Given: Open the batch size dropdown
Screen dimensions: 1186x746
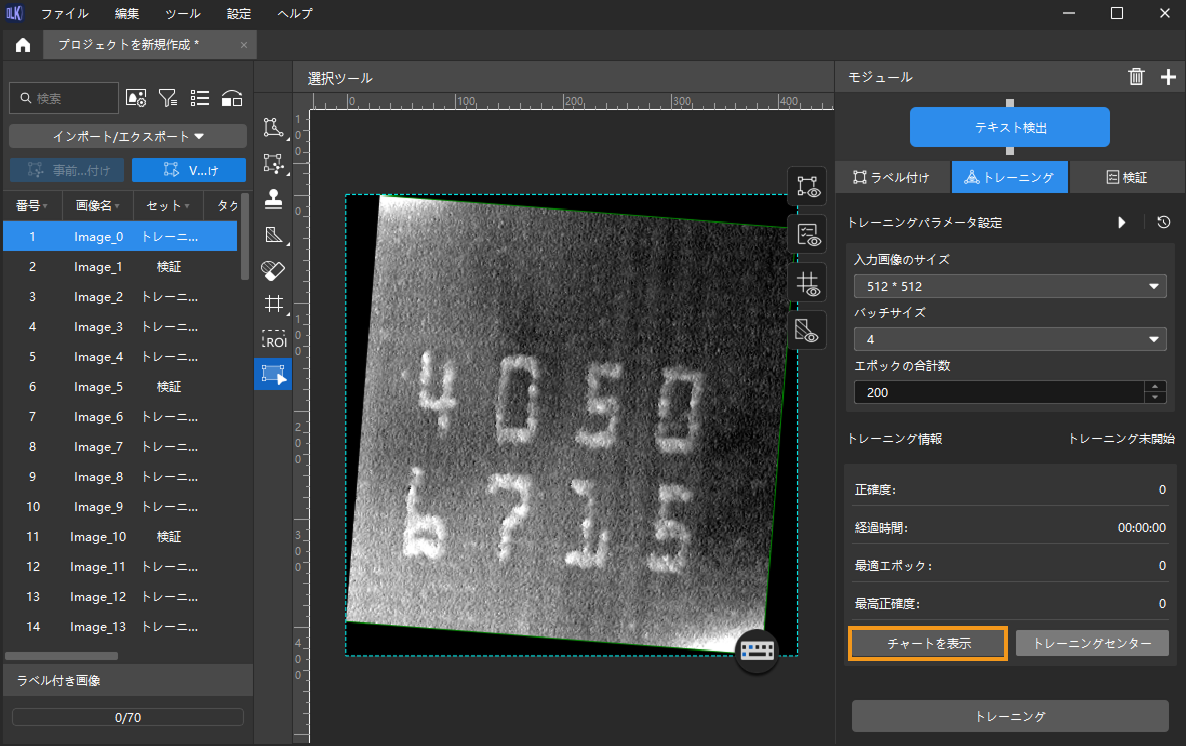Looking at the screenshot, I should pos(1010,339).
